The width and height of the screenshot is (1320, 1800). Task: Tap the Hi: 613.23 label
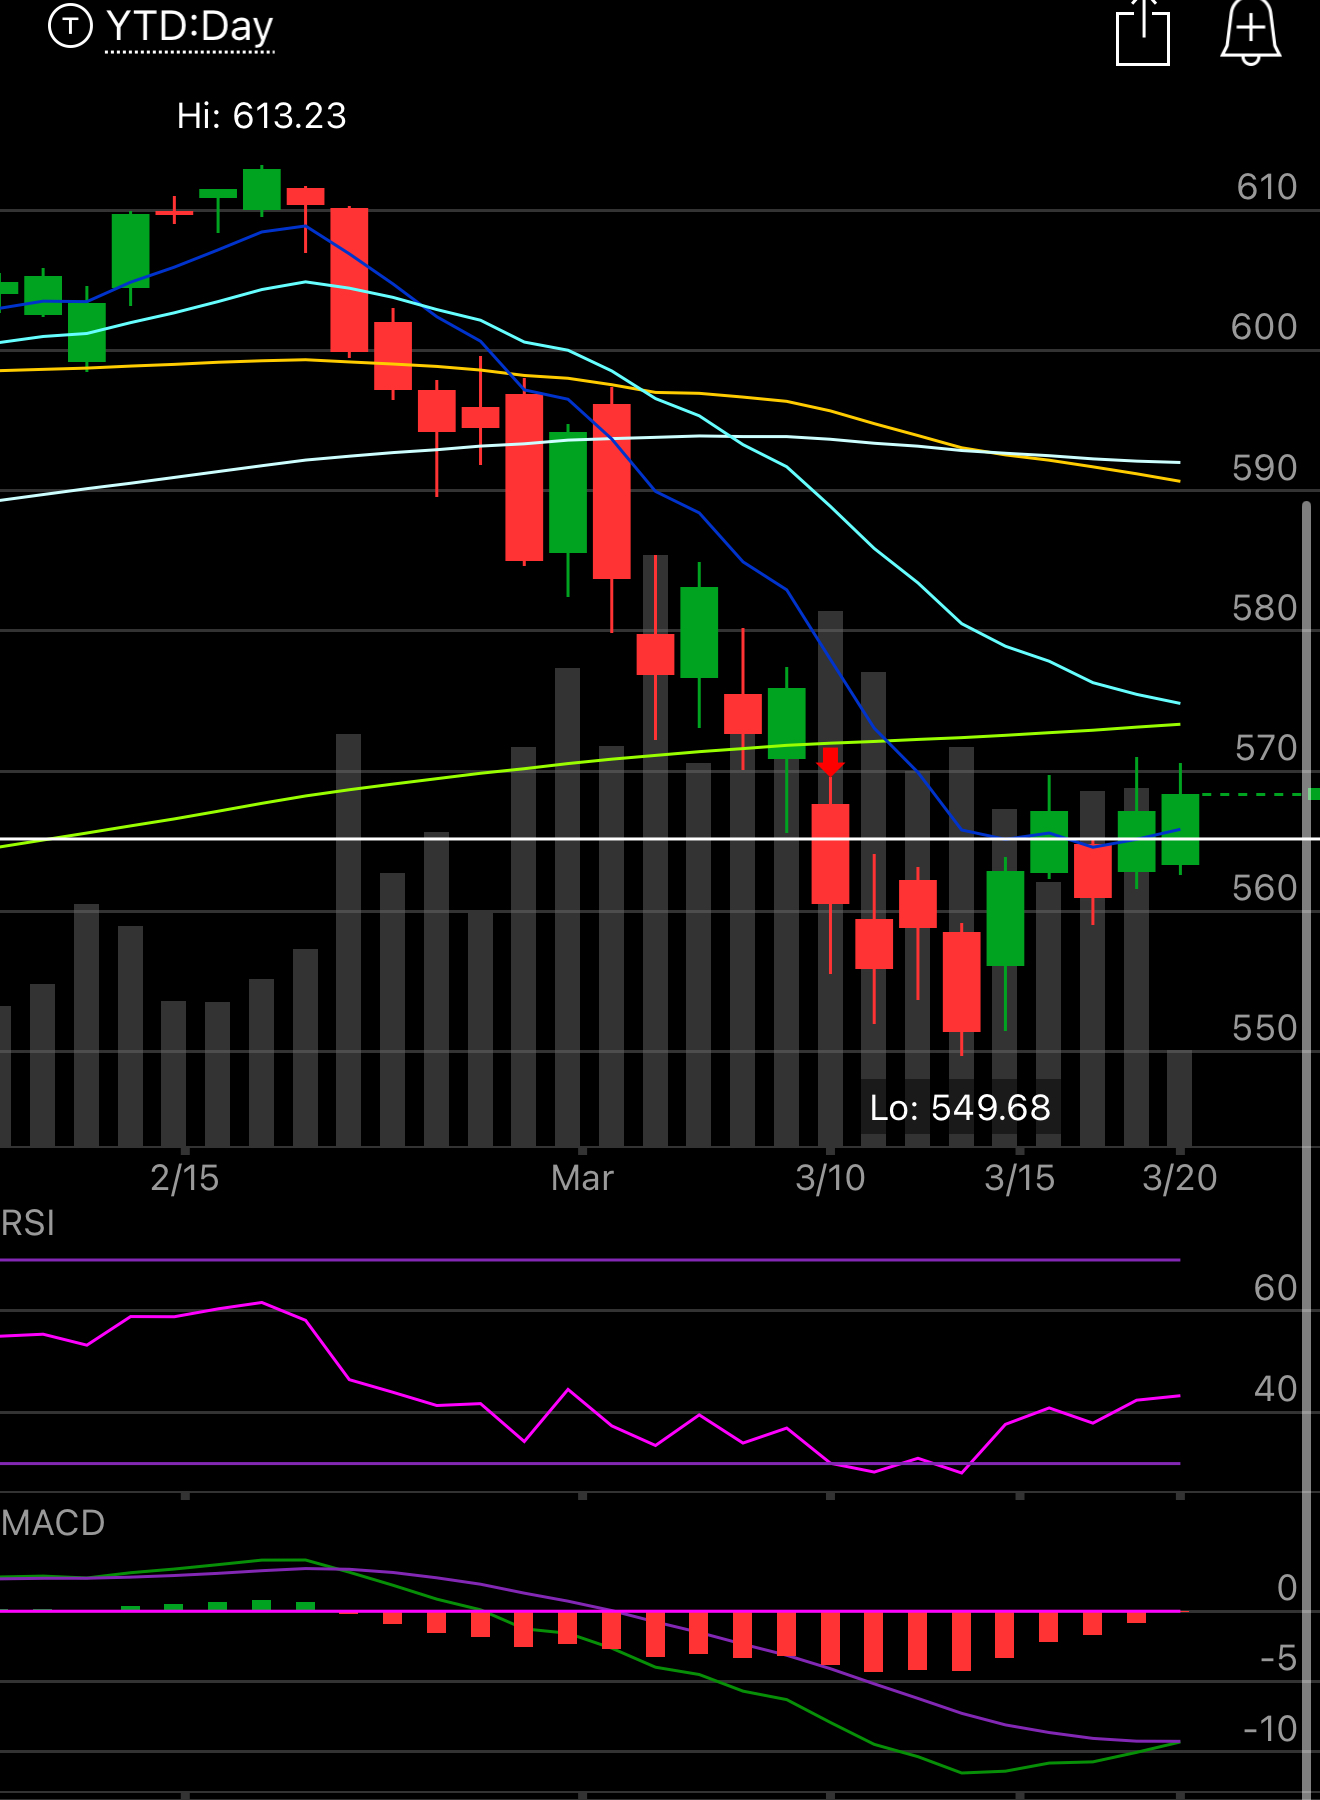(261, 116)
